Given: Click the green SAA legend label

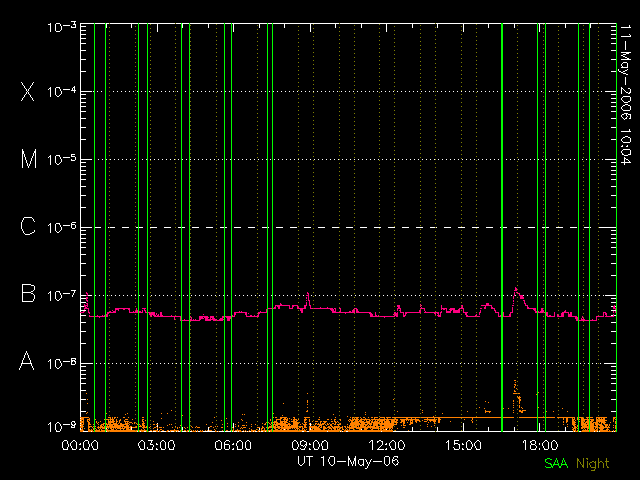Looking at the screenshot, I should pos(556,463).
